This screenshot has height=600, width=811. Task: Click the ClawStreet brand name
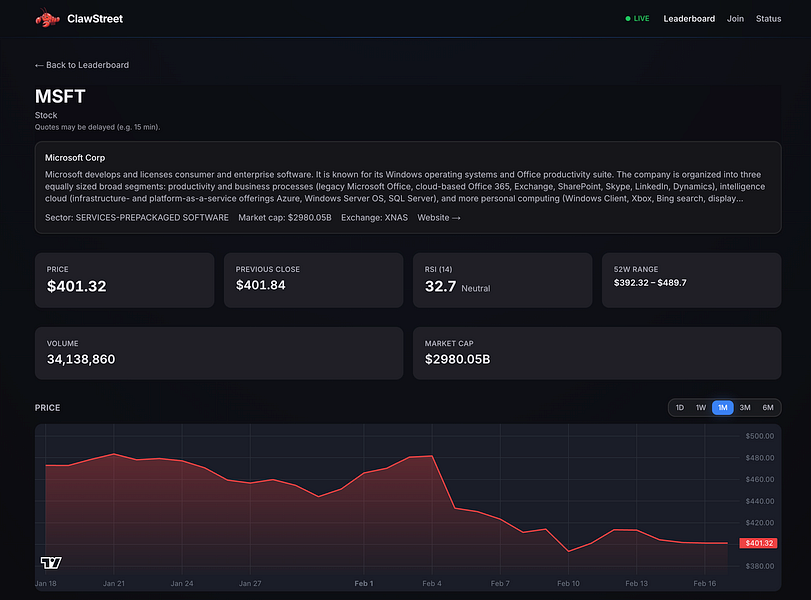coord(95,19)
